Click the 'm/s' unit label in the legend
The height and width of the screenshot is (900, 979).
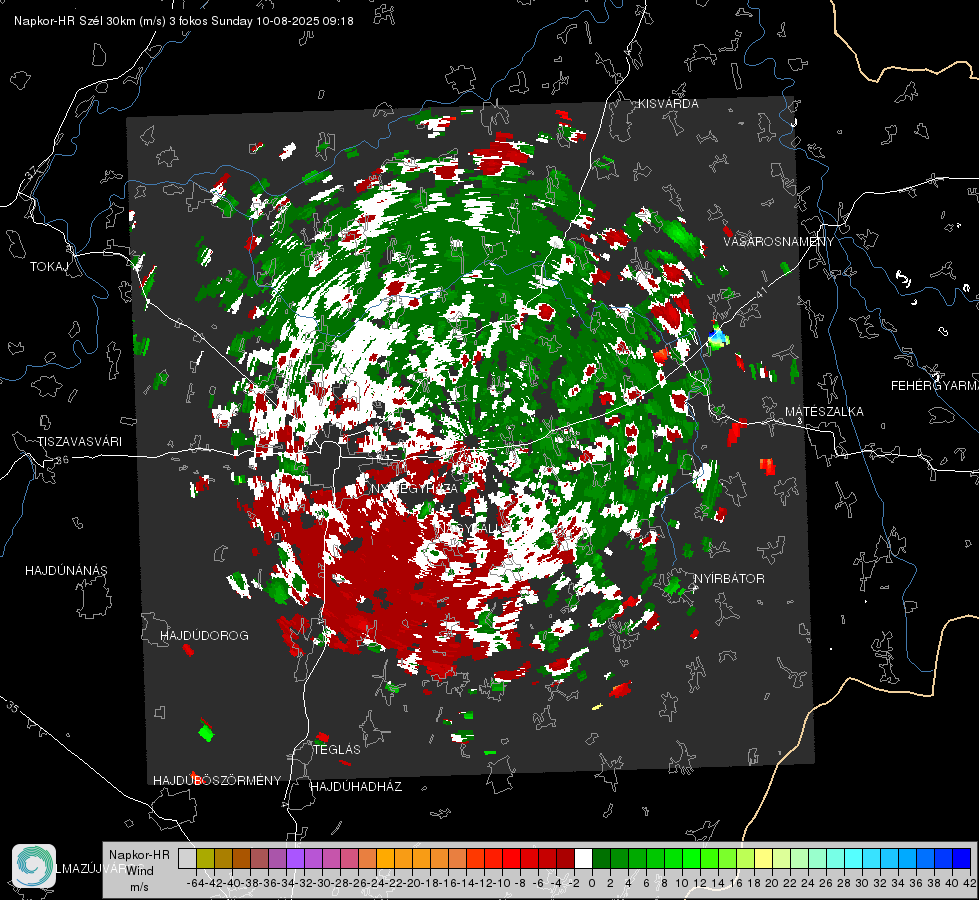139,887
